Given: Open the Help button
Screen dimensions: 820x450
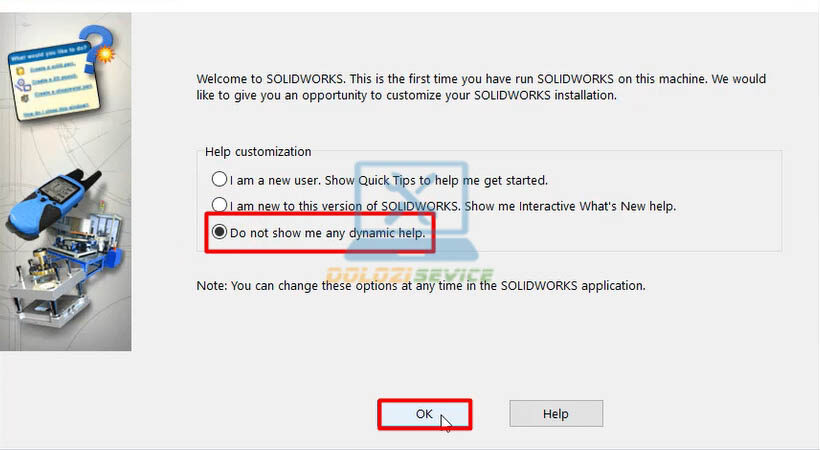Looking at the screenshot, I should 556,414.
